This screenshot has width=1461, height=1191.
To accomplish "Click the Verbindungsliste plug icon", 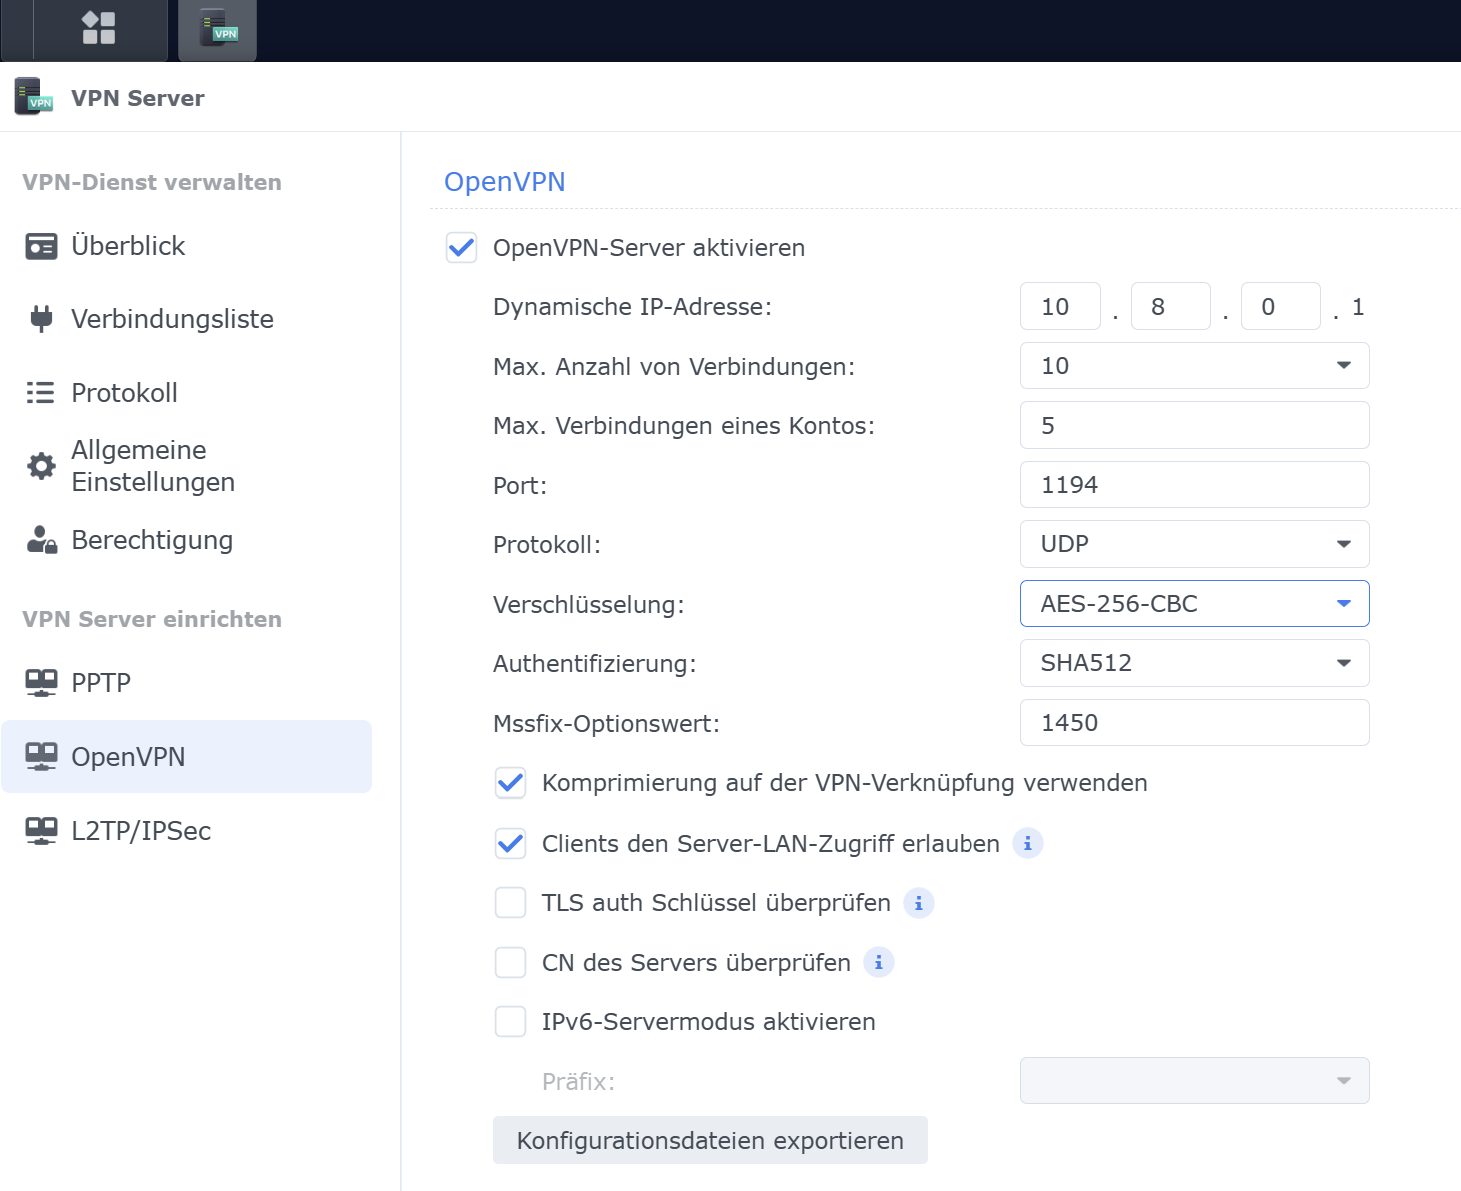I will coord(41,319).
